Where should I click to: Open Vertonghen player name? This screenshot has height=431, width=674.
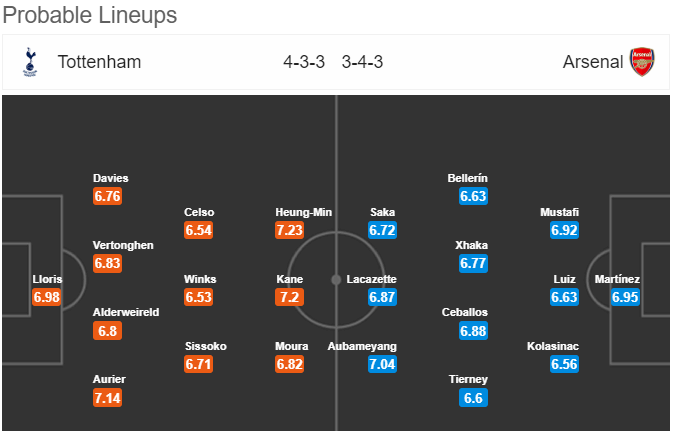point(123,245)
